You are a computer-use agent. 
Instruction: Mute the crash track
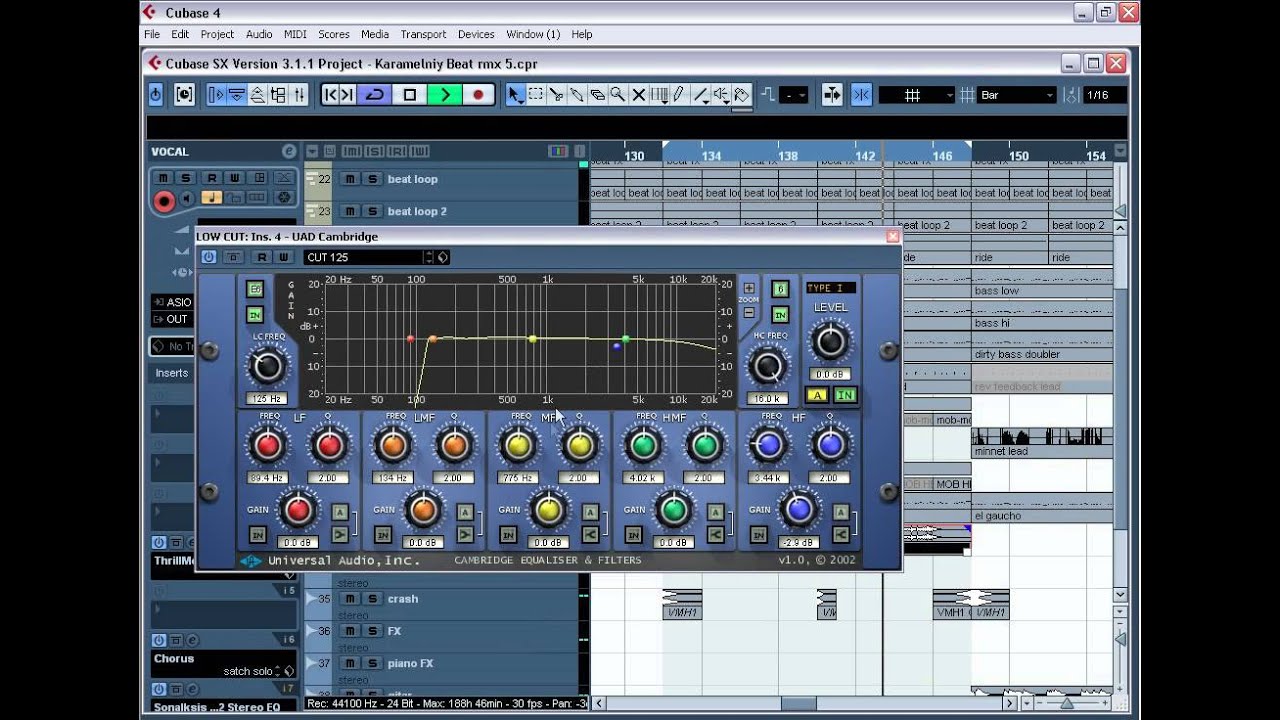(x=349, y=599)
